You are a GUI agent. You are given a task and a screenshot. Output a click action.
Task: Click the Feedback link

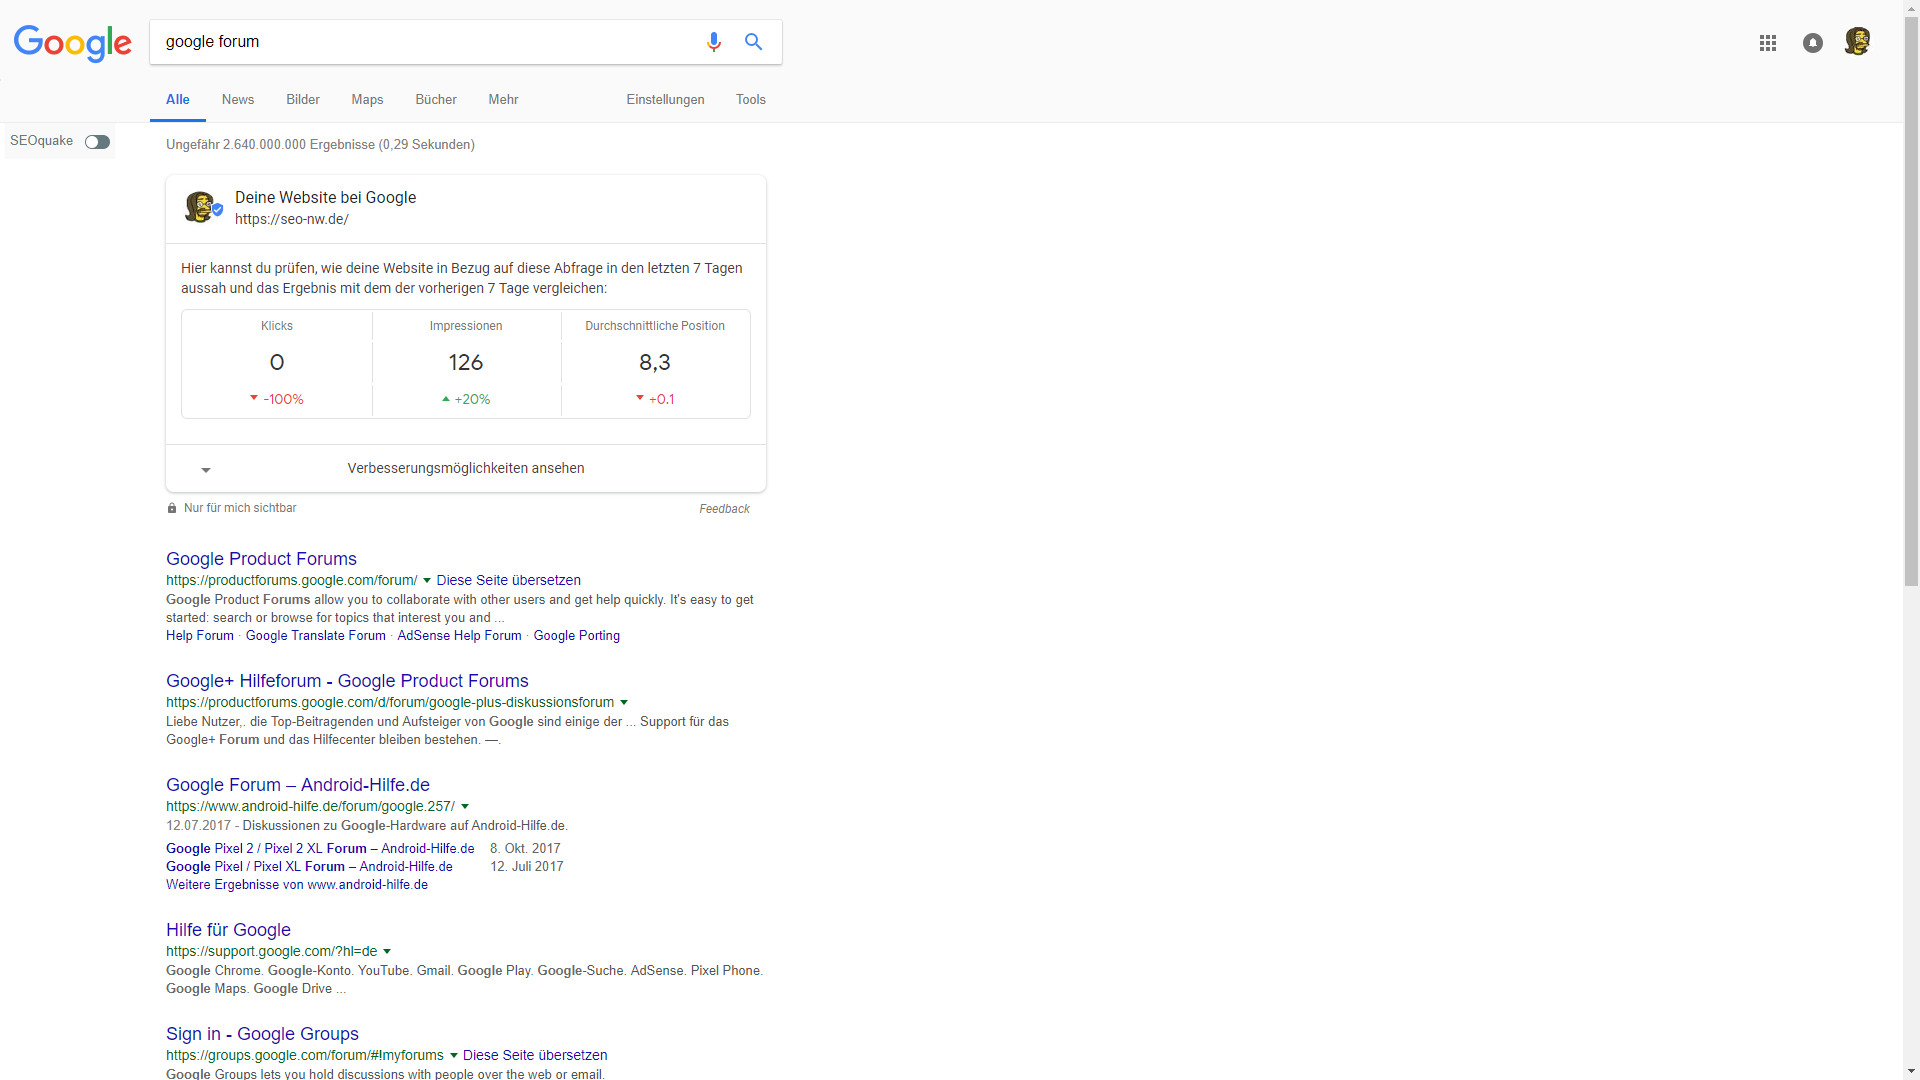725,509
